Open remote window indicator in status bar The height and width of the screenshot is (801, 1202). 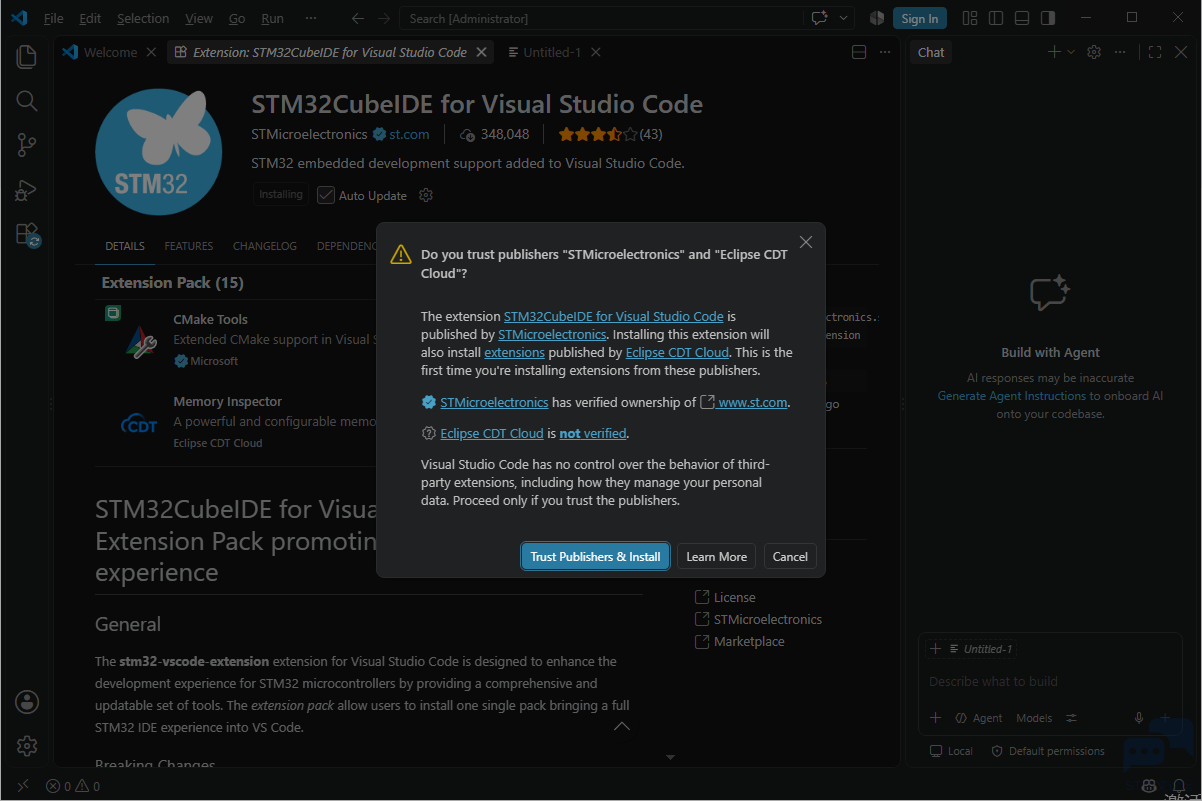tap(23, 787)
